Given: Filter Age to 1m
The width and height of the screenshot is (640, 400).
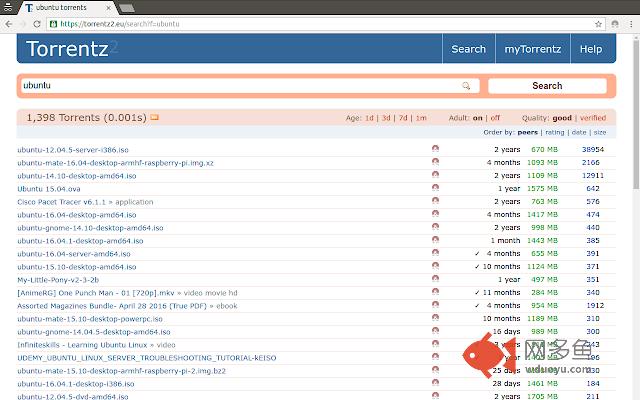Looking at the screenshot, I should click(421, 118).
